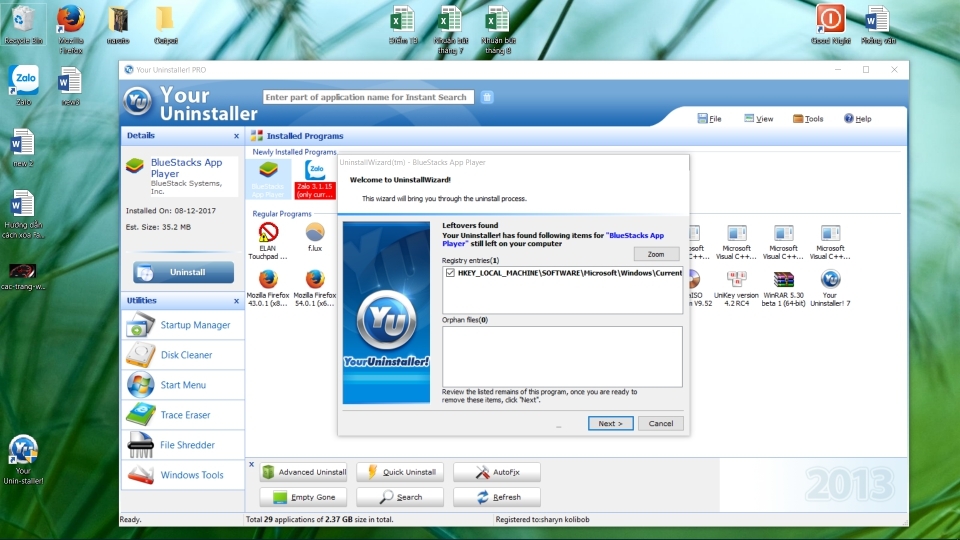Viewport: 960px width, 540px height.
Task: Click Quick Uninstall button
Action: coord(400,472)
